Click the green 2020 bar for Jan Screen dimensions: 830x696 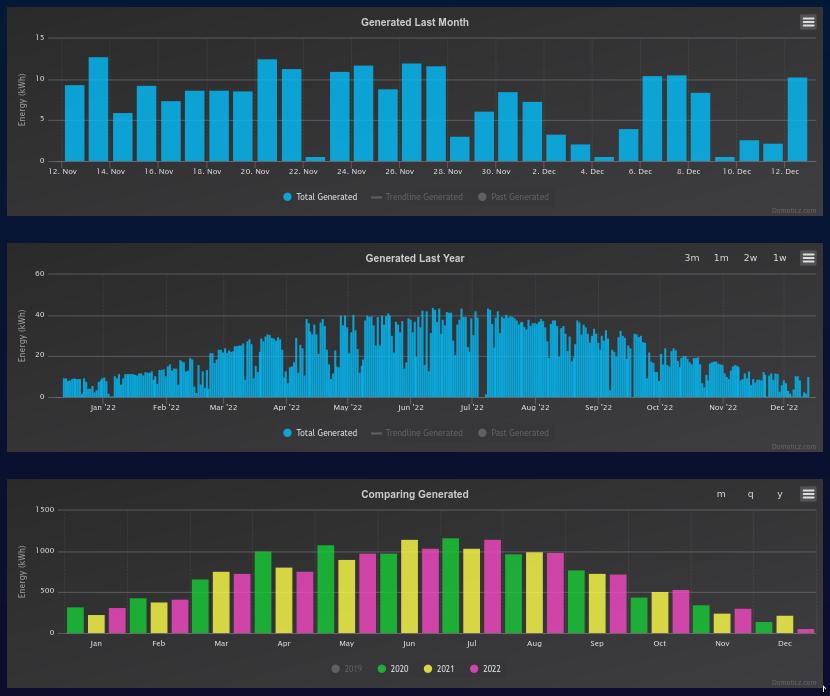coord(75,620)
